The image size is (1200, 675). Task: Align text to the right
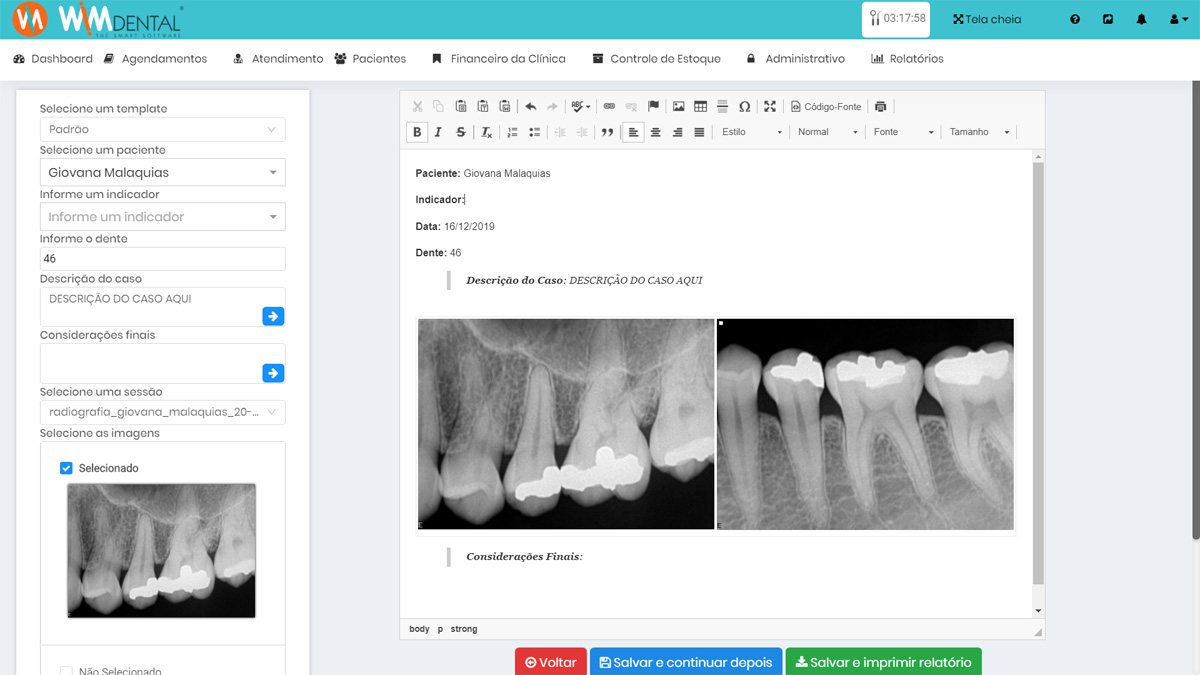click(677, 132)
